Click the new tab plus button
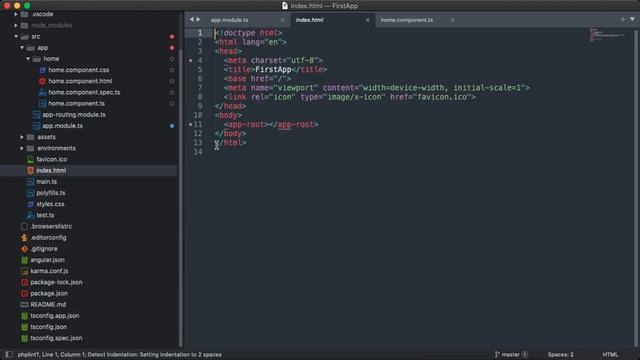This screenshot has width=640, height=360. click(622, 19)
